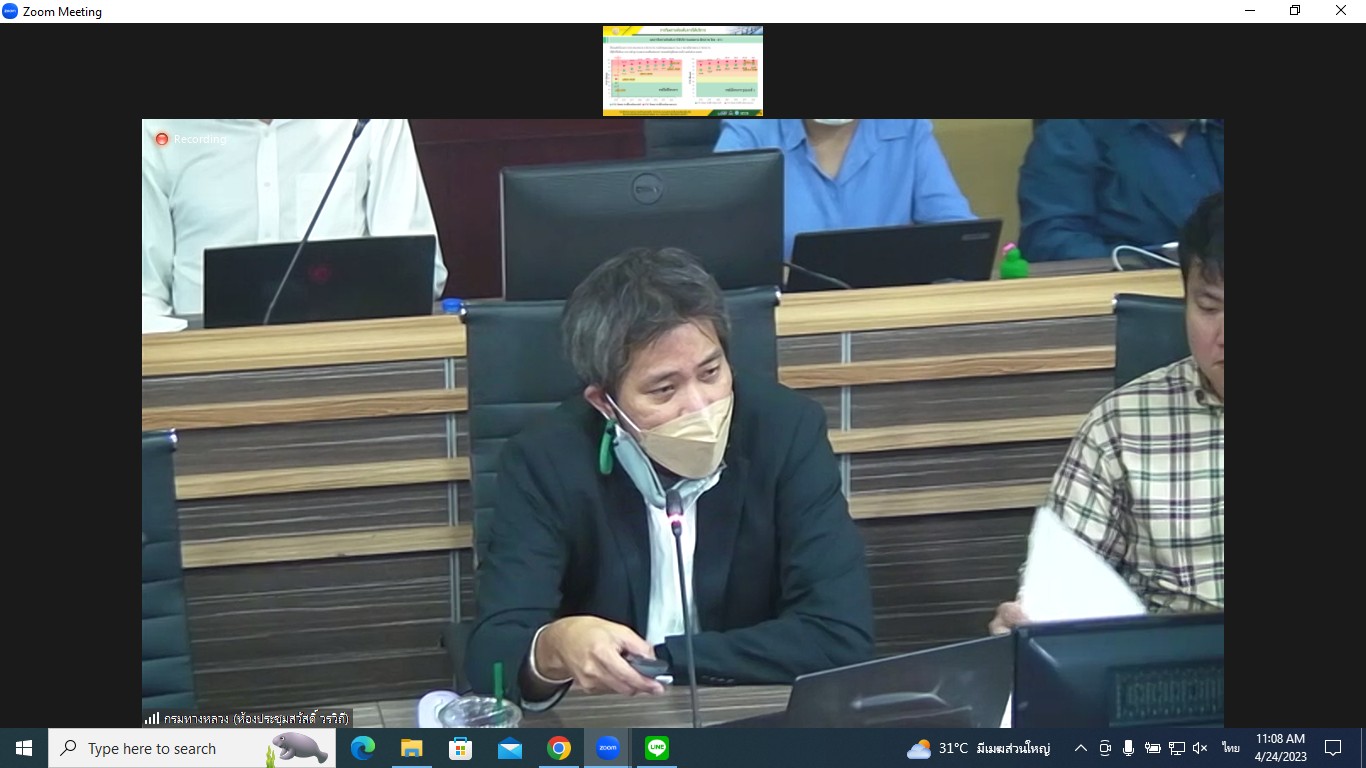
Task: Click the Type here to search box
Action: click(x=160, y=748)
